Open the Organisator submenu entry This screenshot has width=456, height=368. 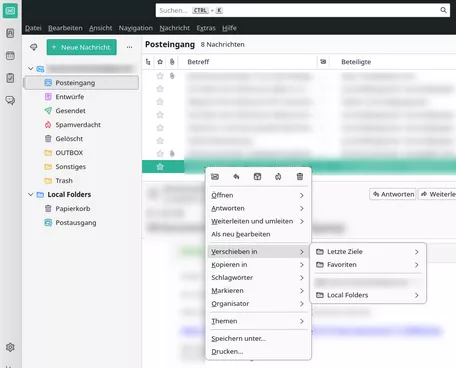pyautogui.click(x=258, y=304)
